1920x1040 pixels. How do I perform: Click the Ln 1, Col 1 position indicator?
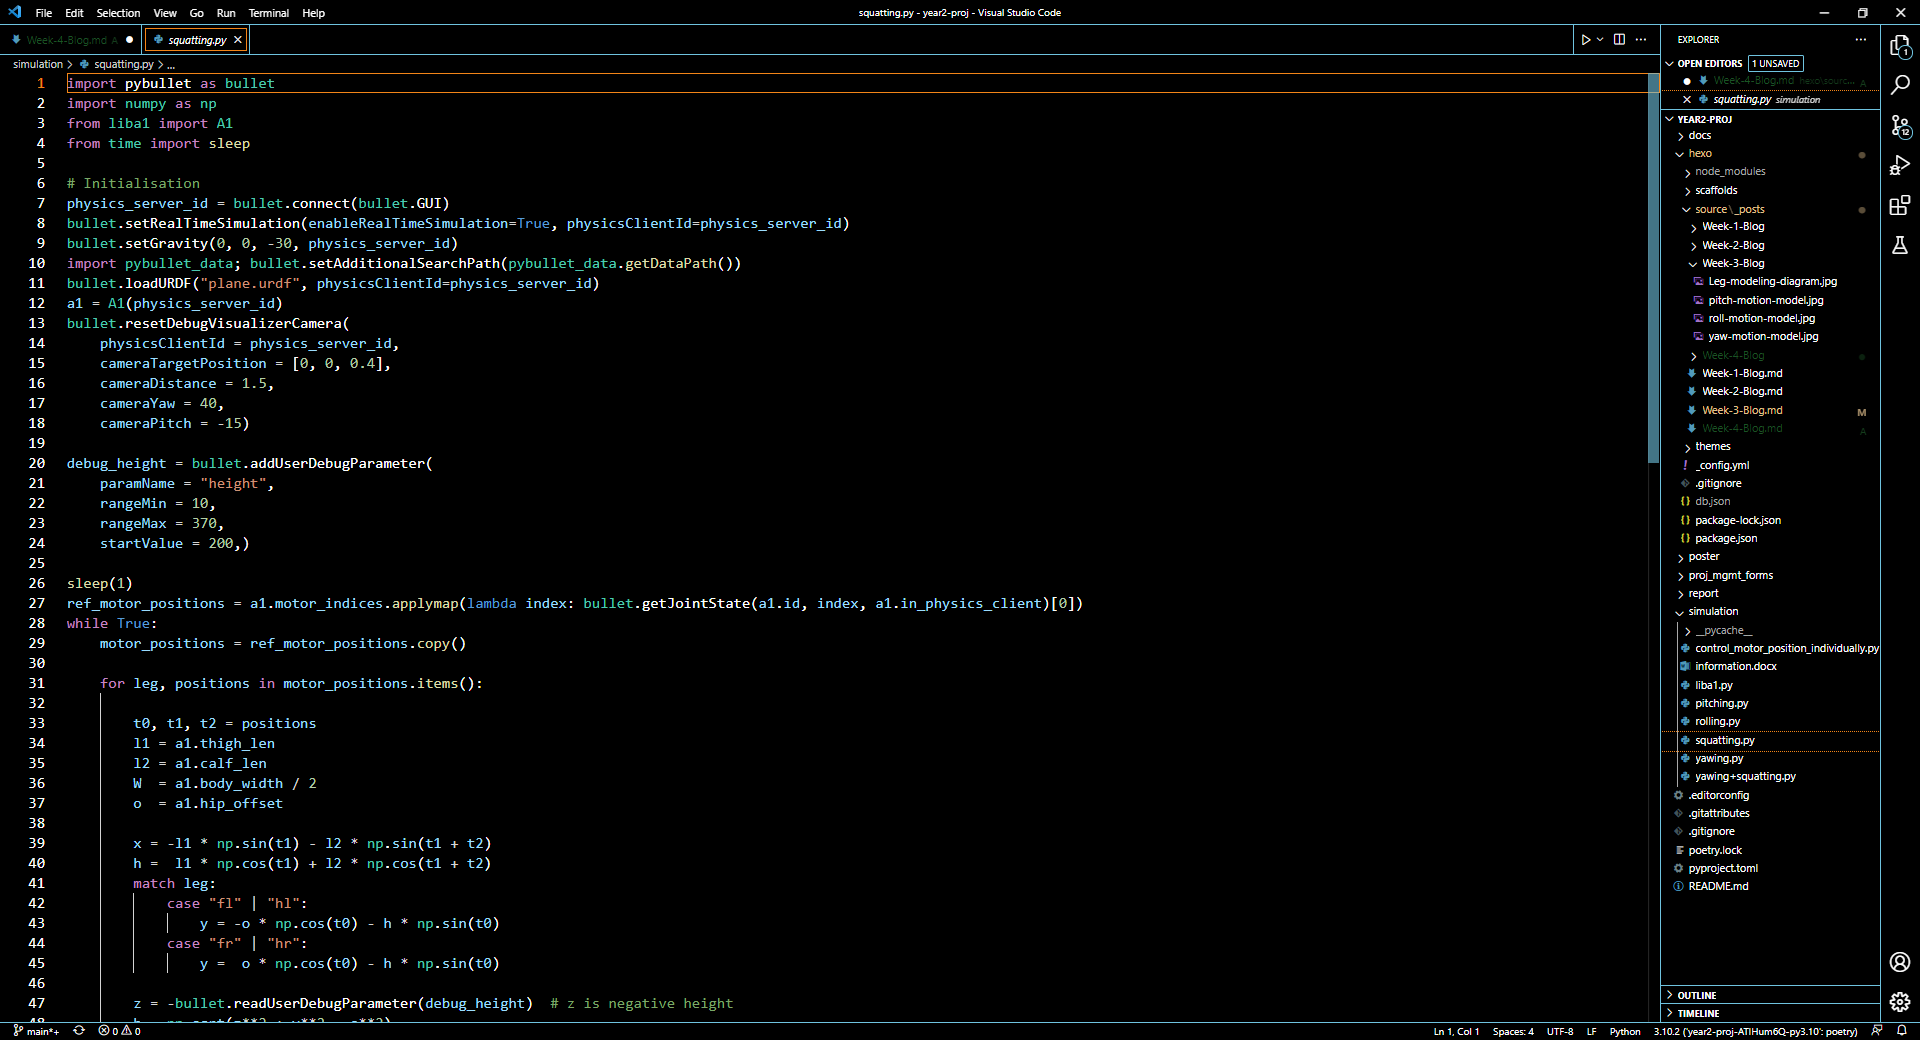[x=1456, y=1031]
